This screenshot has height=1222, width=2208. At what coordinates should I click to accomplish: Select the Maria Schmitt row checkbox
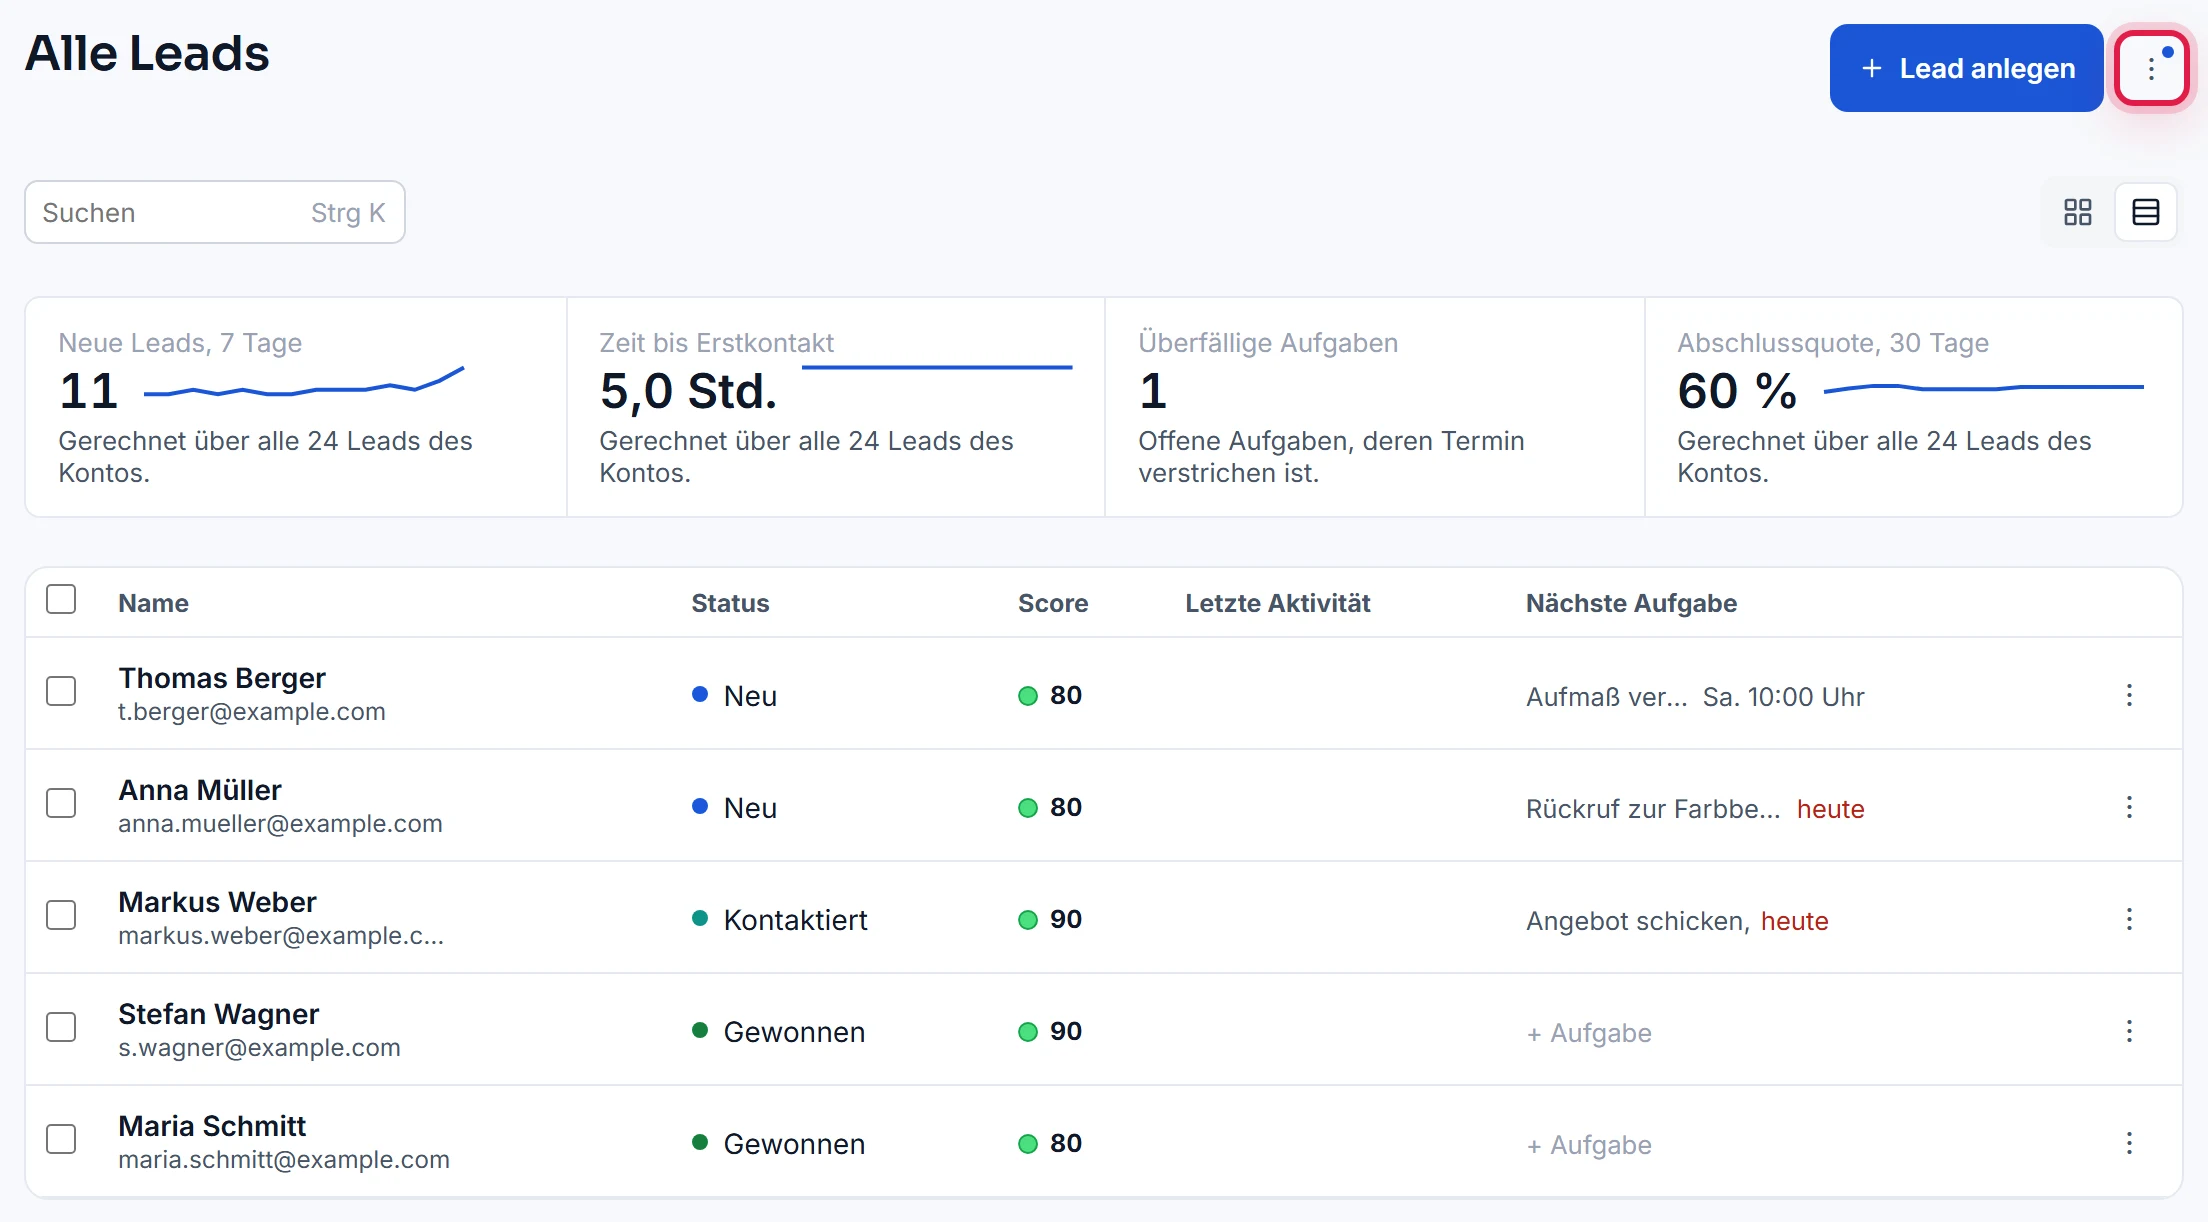point(61,1139)
